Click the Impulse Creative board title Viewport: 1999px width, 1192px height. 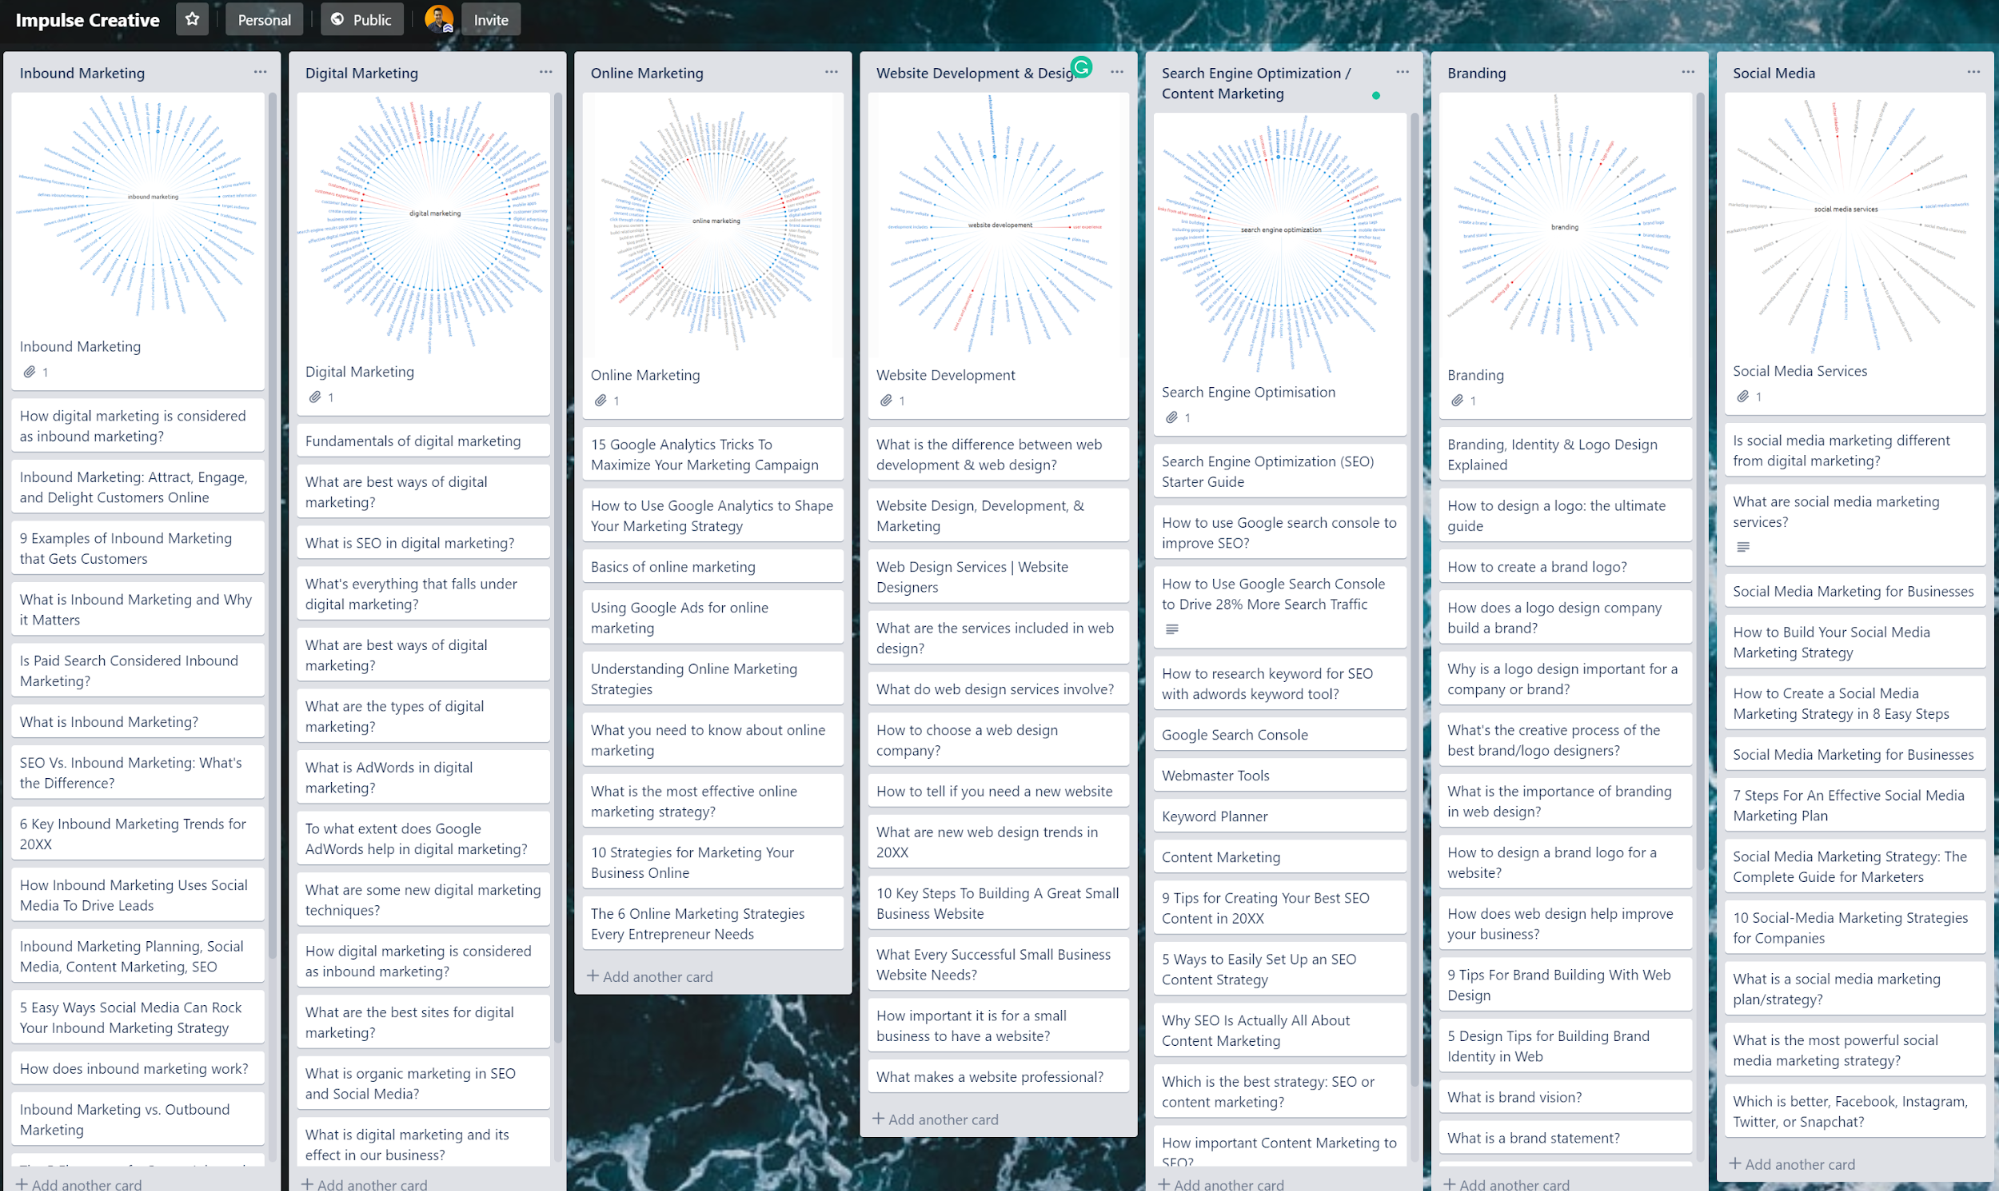pos(88,19)
